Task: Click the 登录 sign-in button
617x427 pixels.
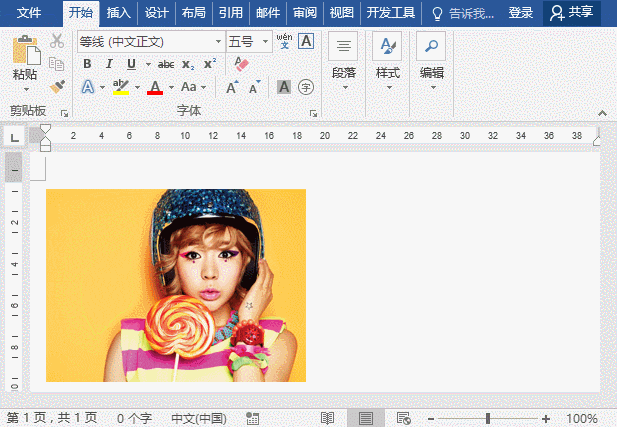Action: (x=520, y=13)
